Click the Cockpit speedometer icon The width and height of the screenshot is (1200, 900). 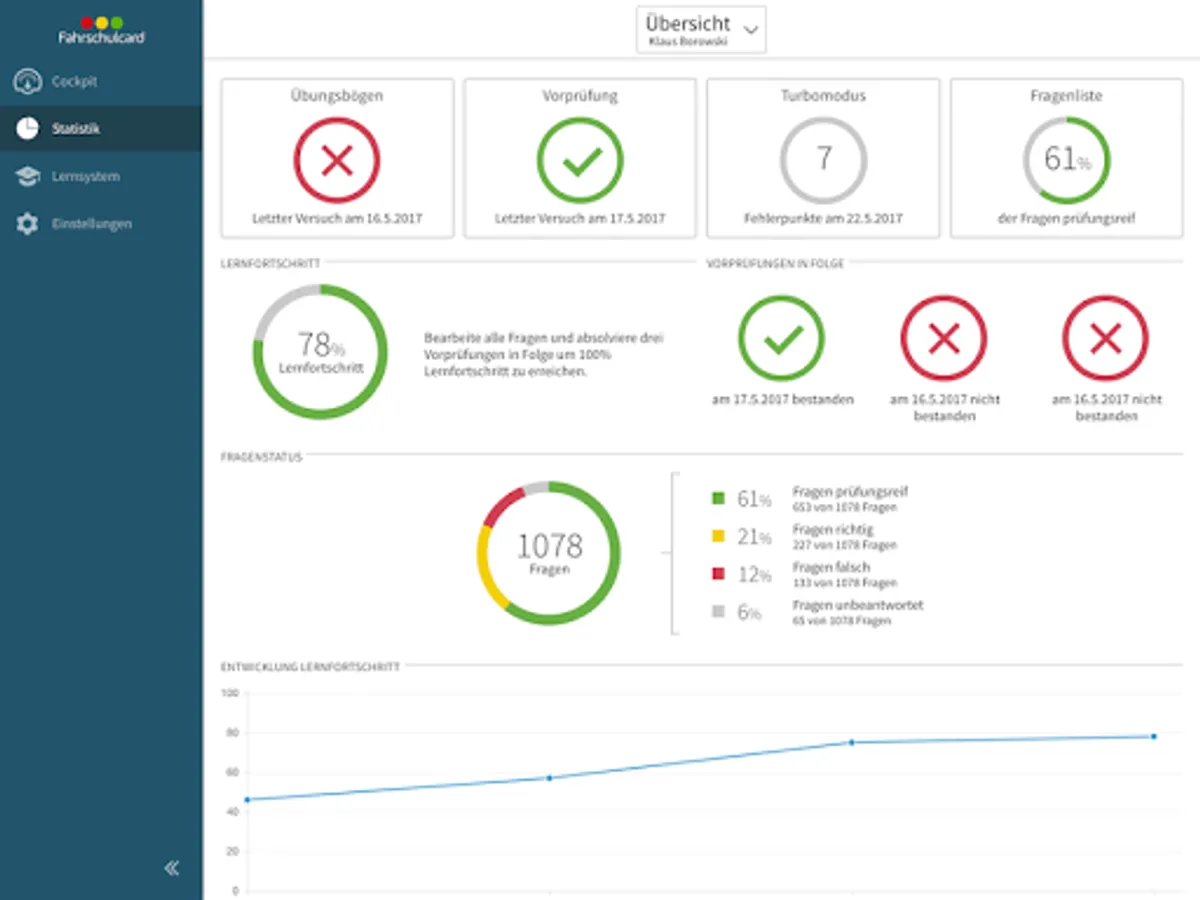pos(27,82)
